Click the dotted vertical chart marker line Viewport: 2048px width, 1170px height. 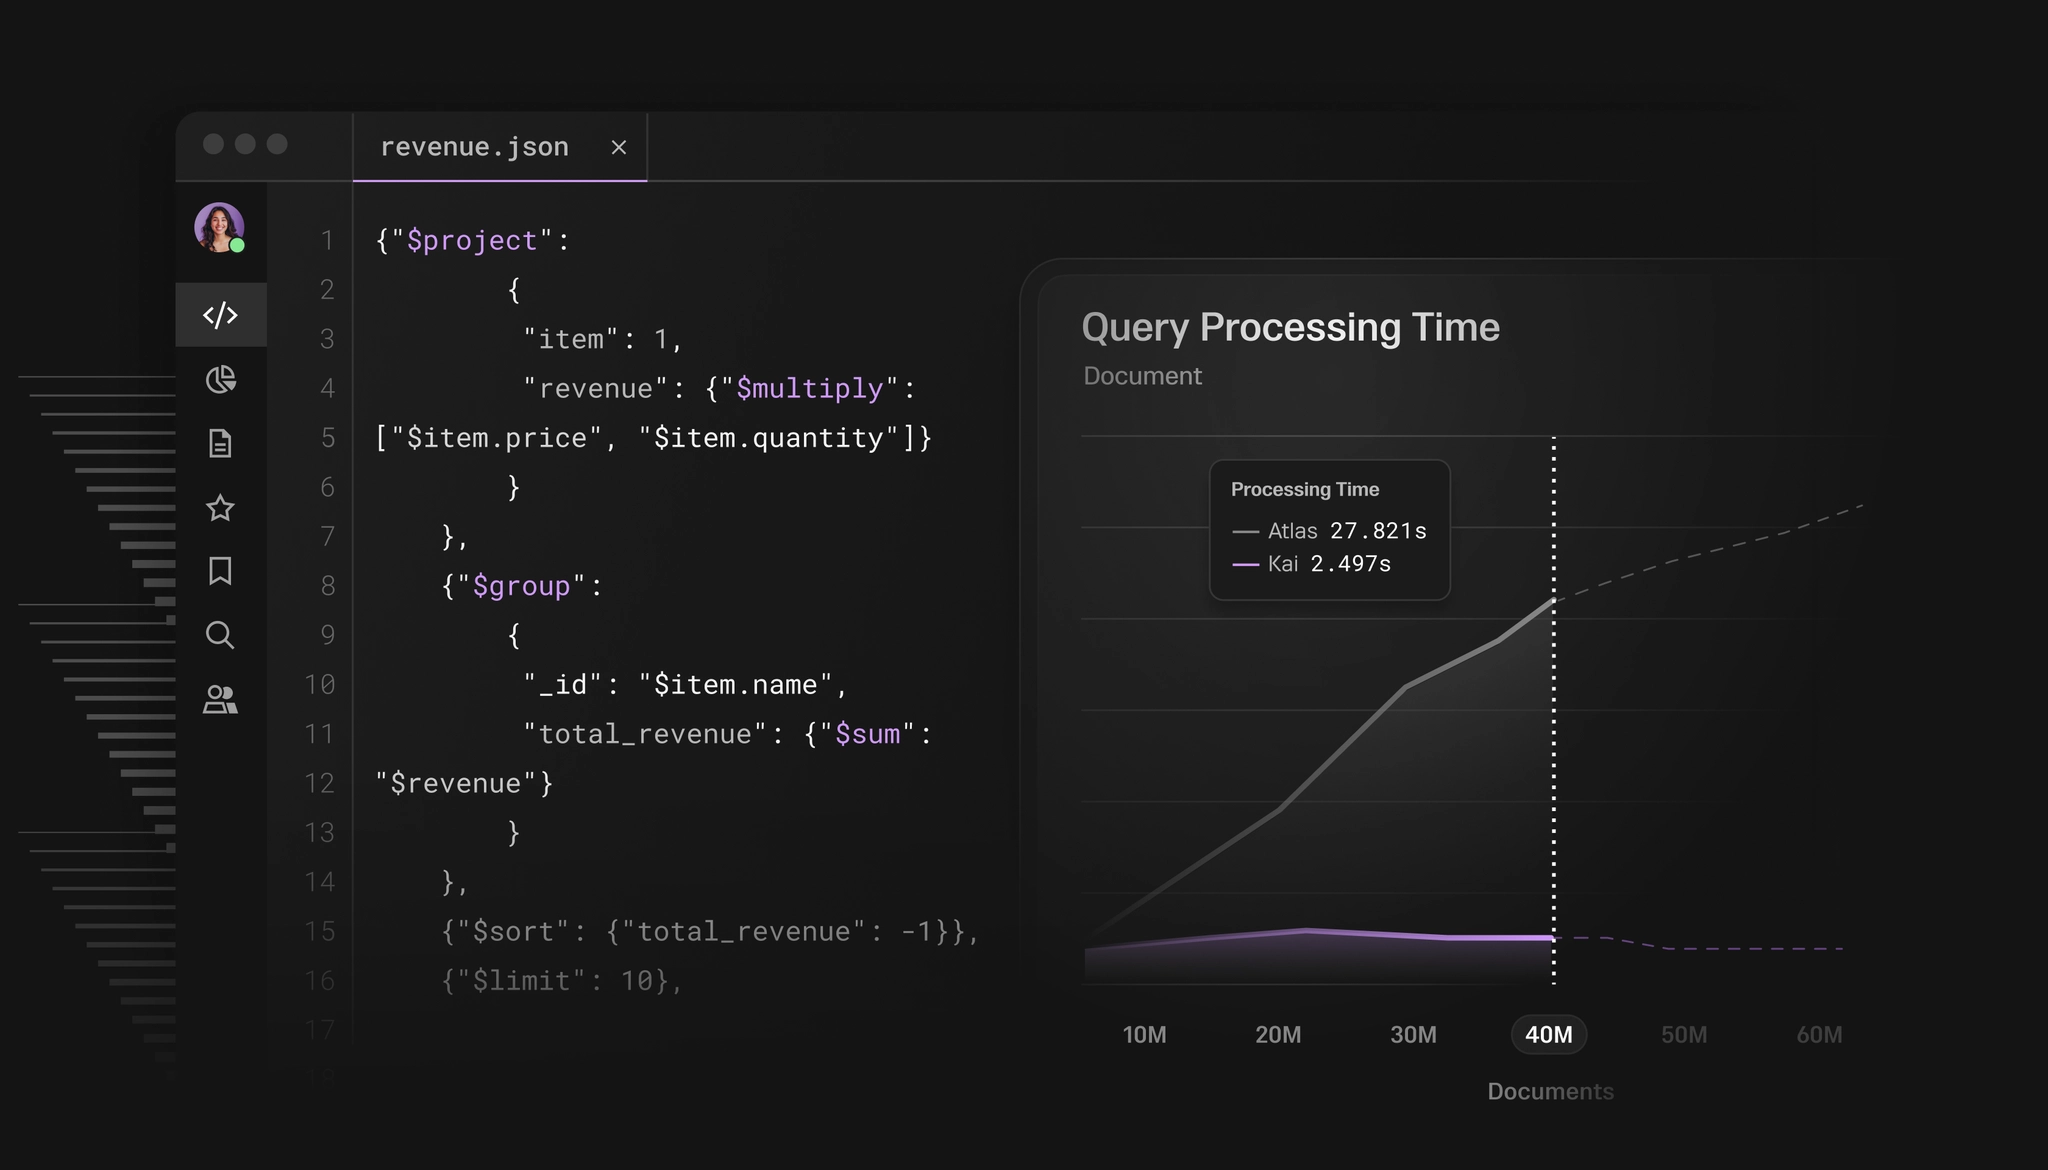pos(1554,710)
